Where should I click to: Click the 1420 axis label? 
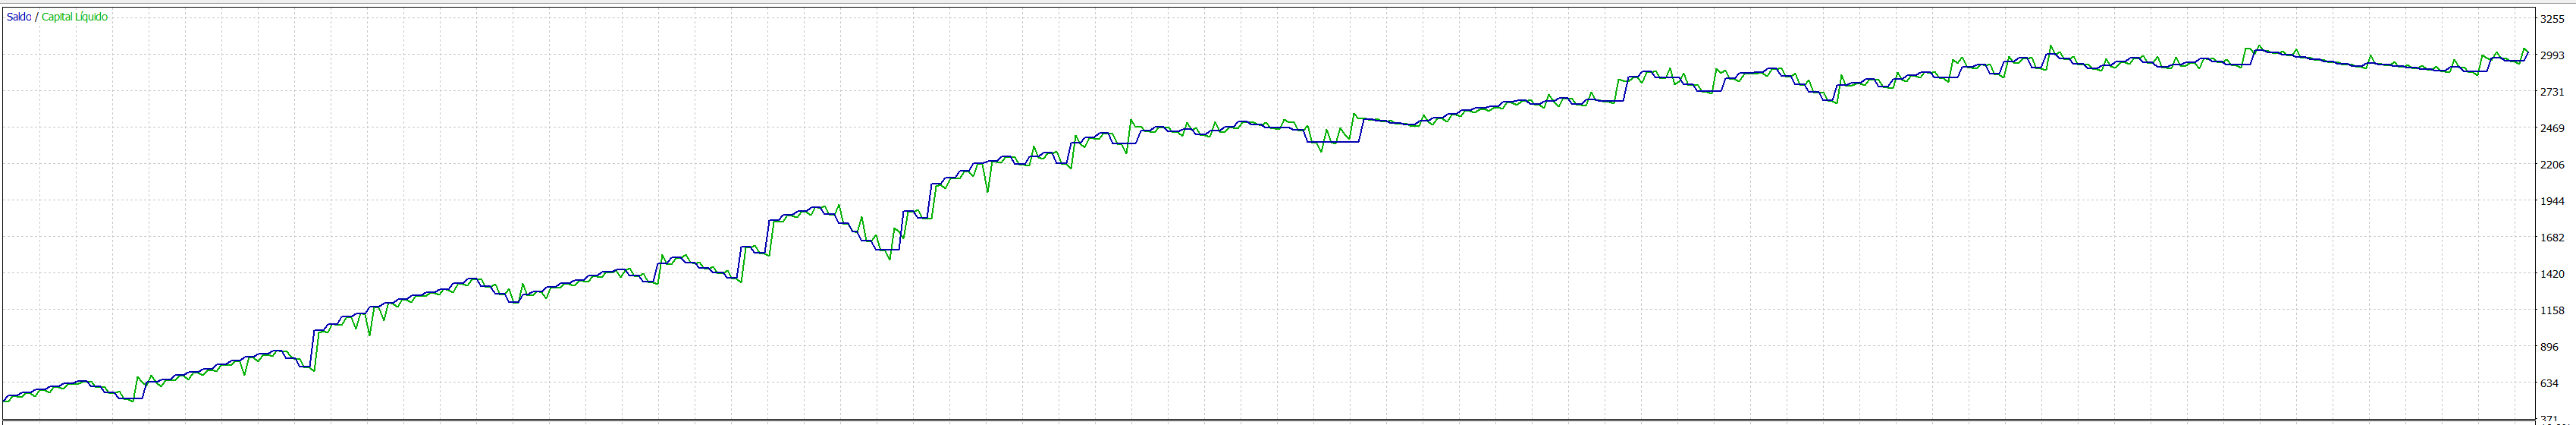pyautogui.click(x=2553, y=274)
